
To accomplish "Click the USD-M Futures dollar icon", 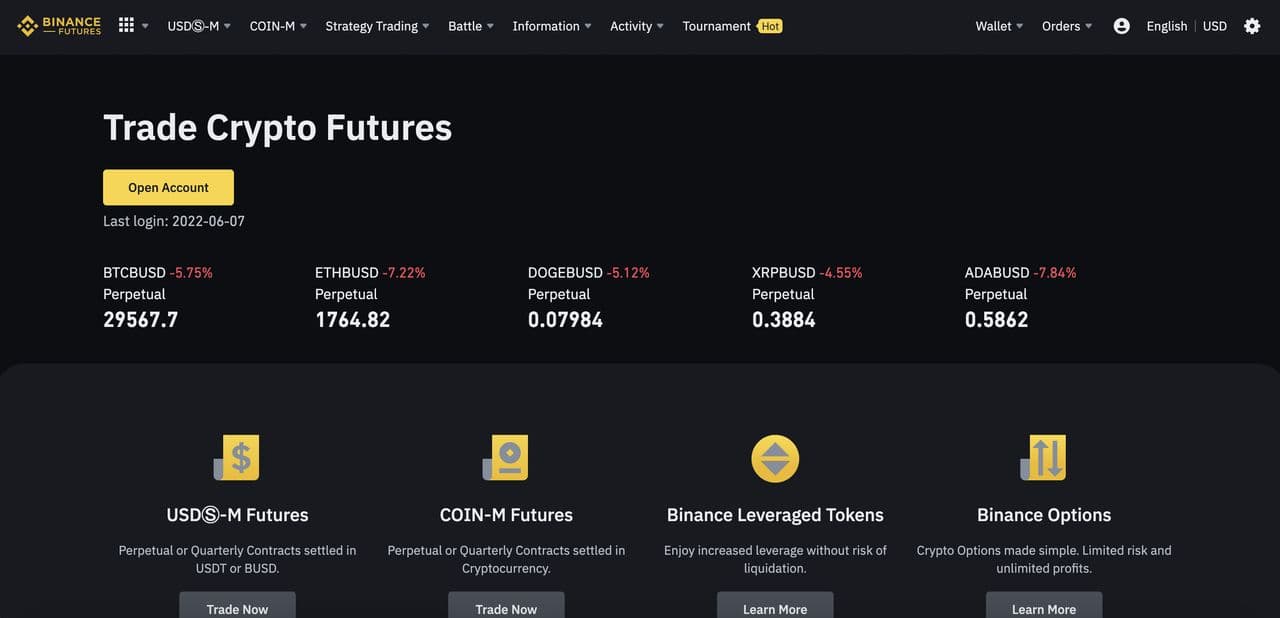I will click(x=237, y=458).
